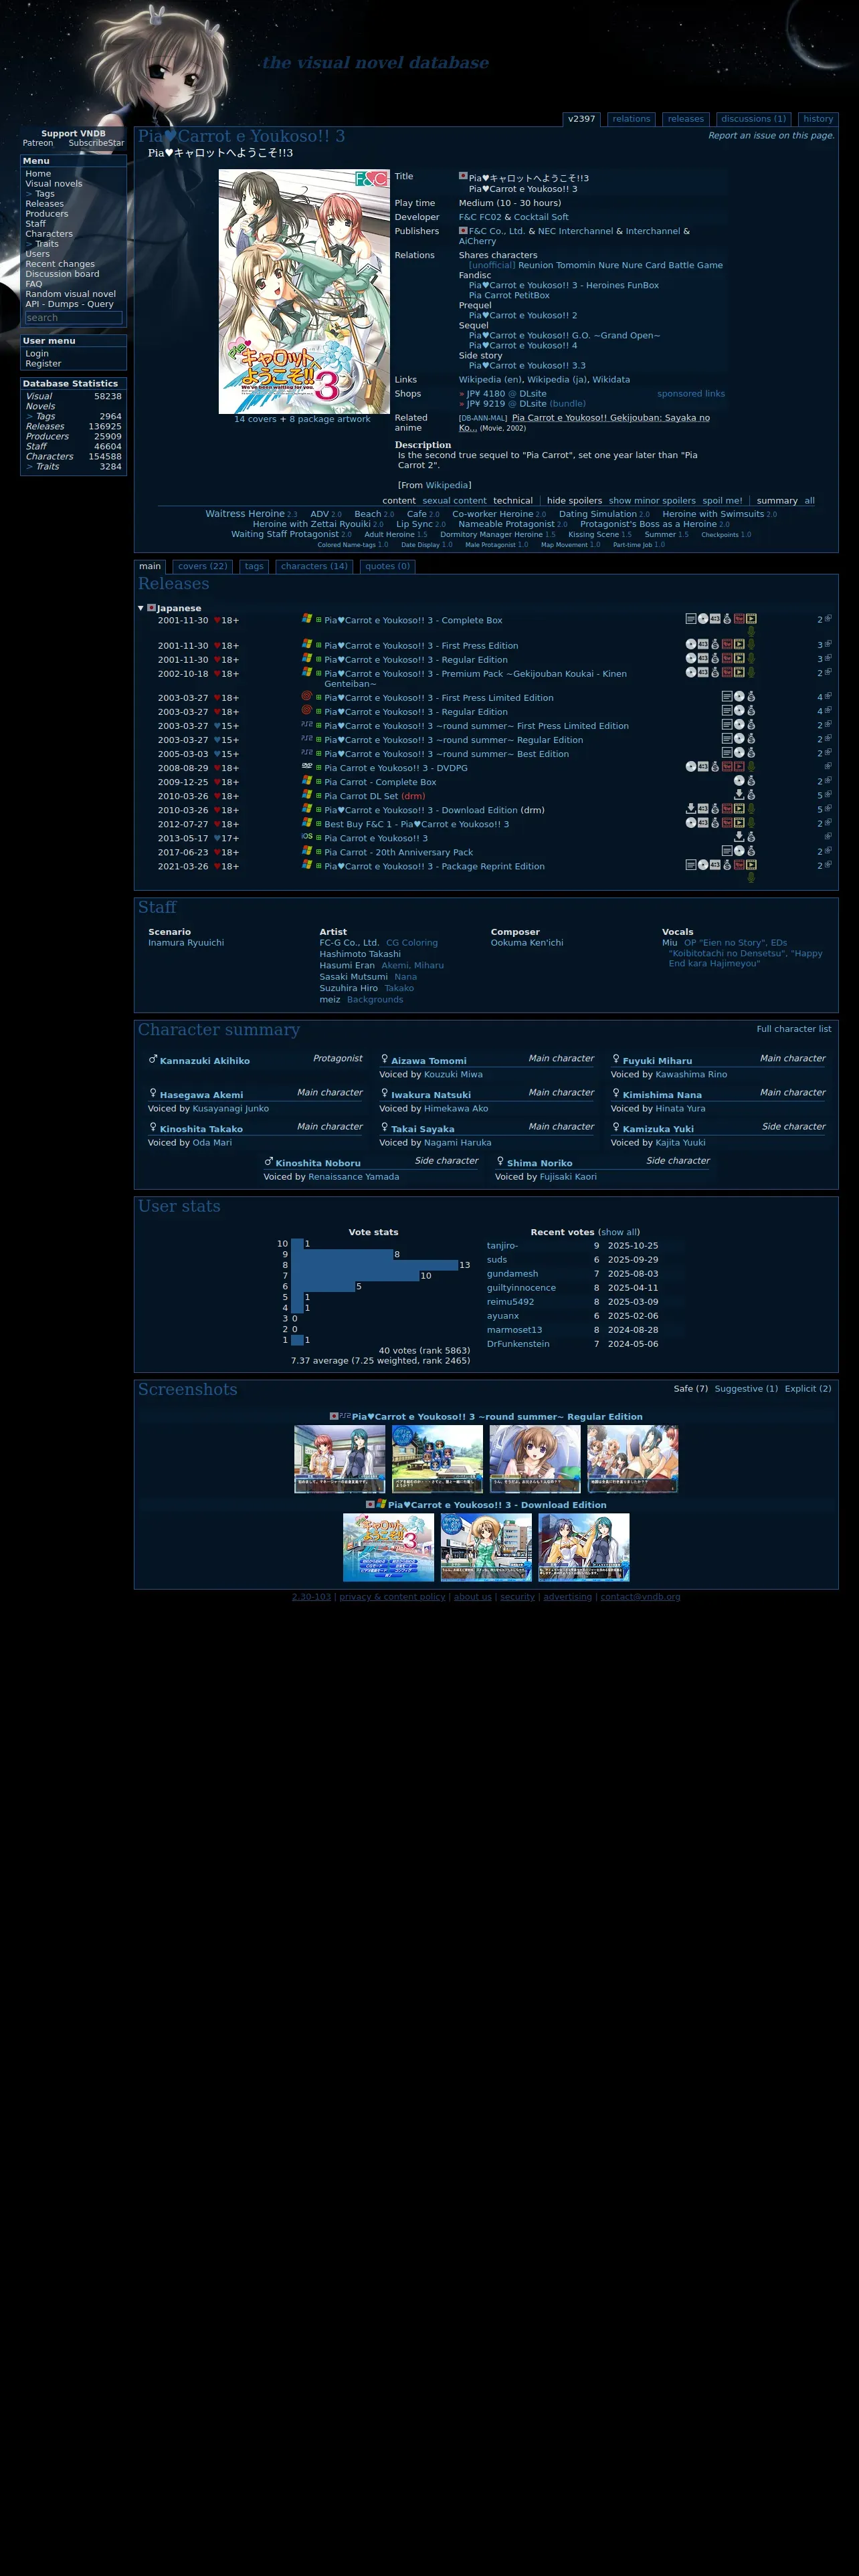Click male gender icon beside Kinoshita Noboru
Screen dimensions: 859x2576
coord(269,1162)
